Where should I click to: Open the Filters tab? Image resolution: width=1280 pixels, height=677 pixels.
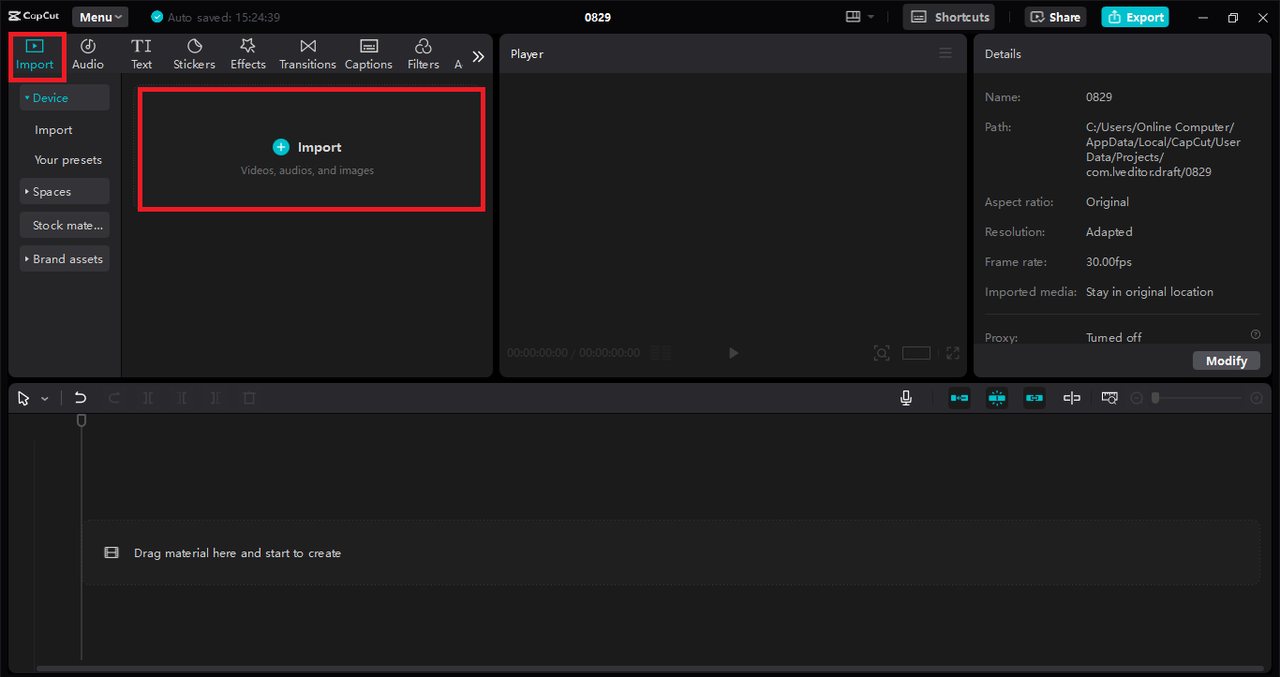click(x=423, y=55)
